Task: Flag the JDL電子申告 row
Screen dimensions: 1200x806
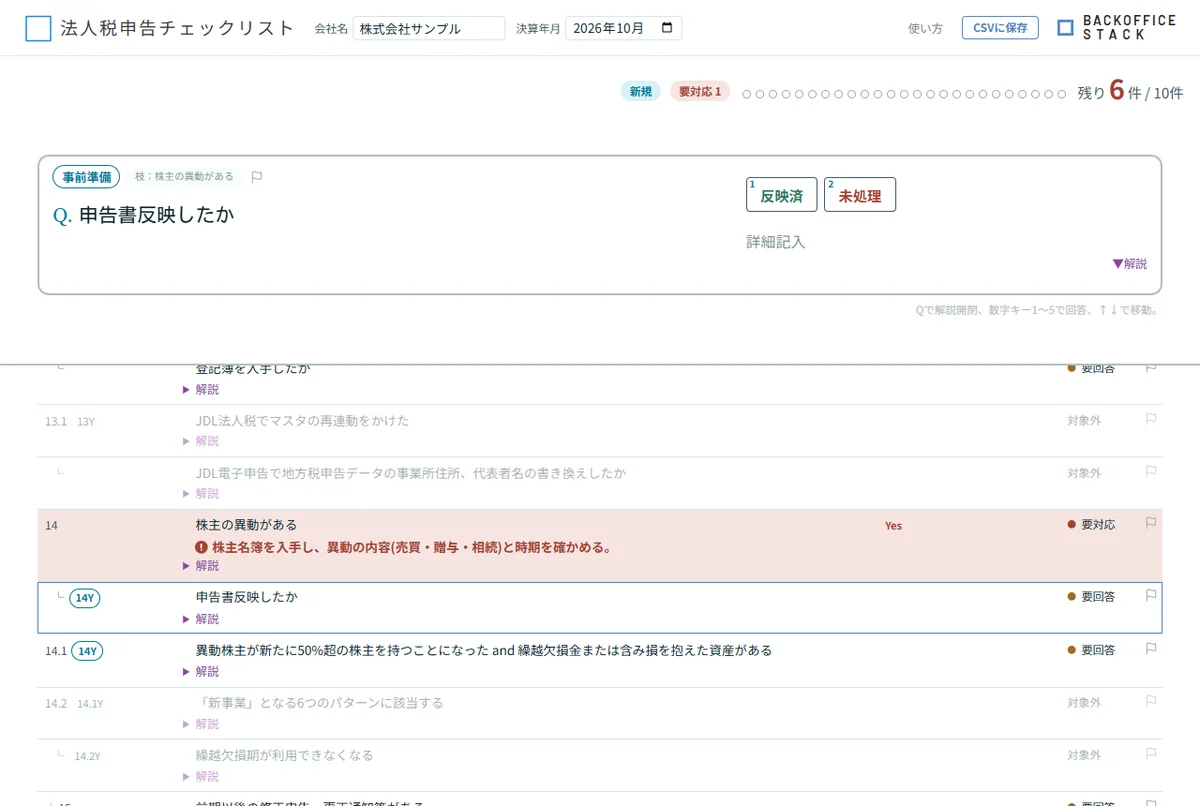Action: click(x=1151, y=472)
